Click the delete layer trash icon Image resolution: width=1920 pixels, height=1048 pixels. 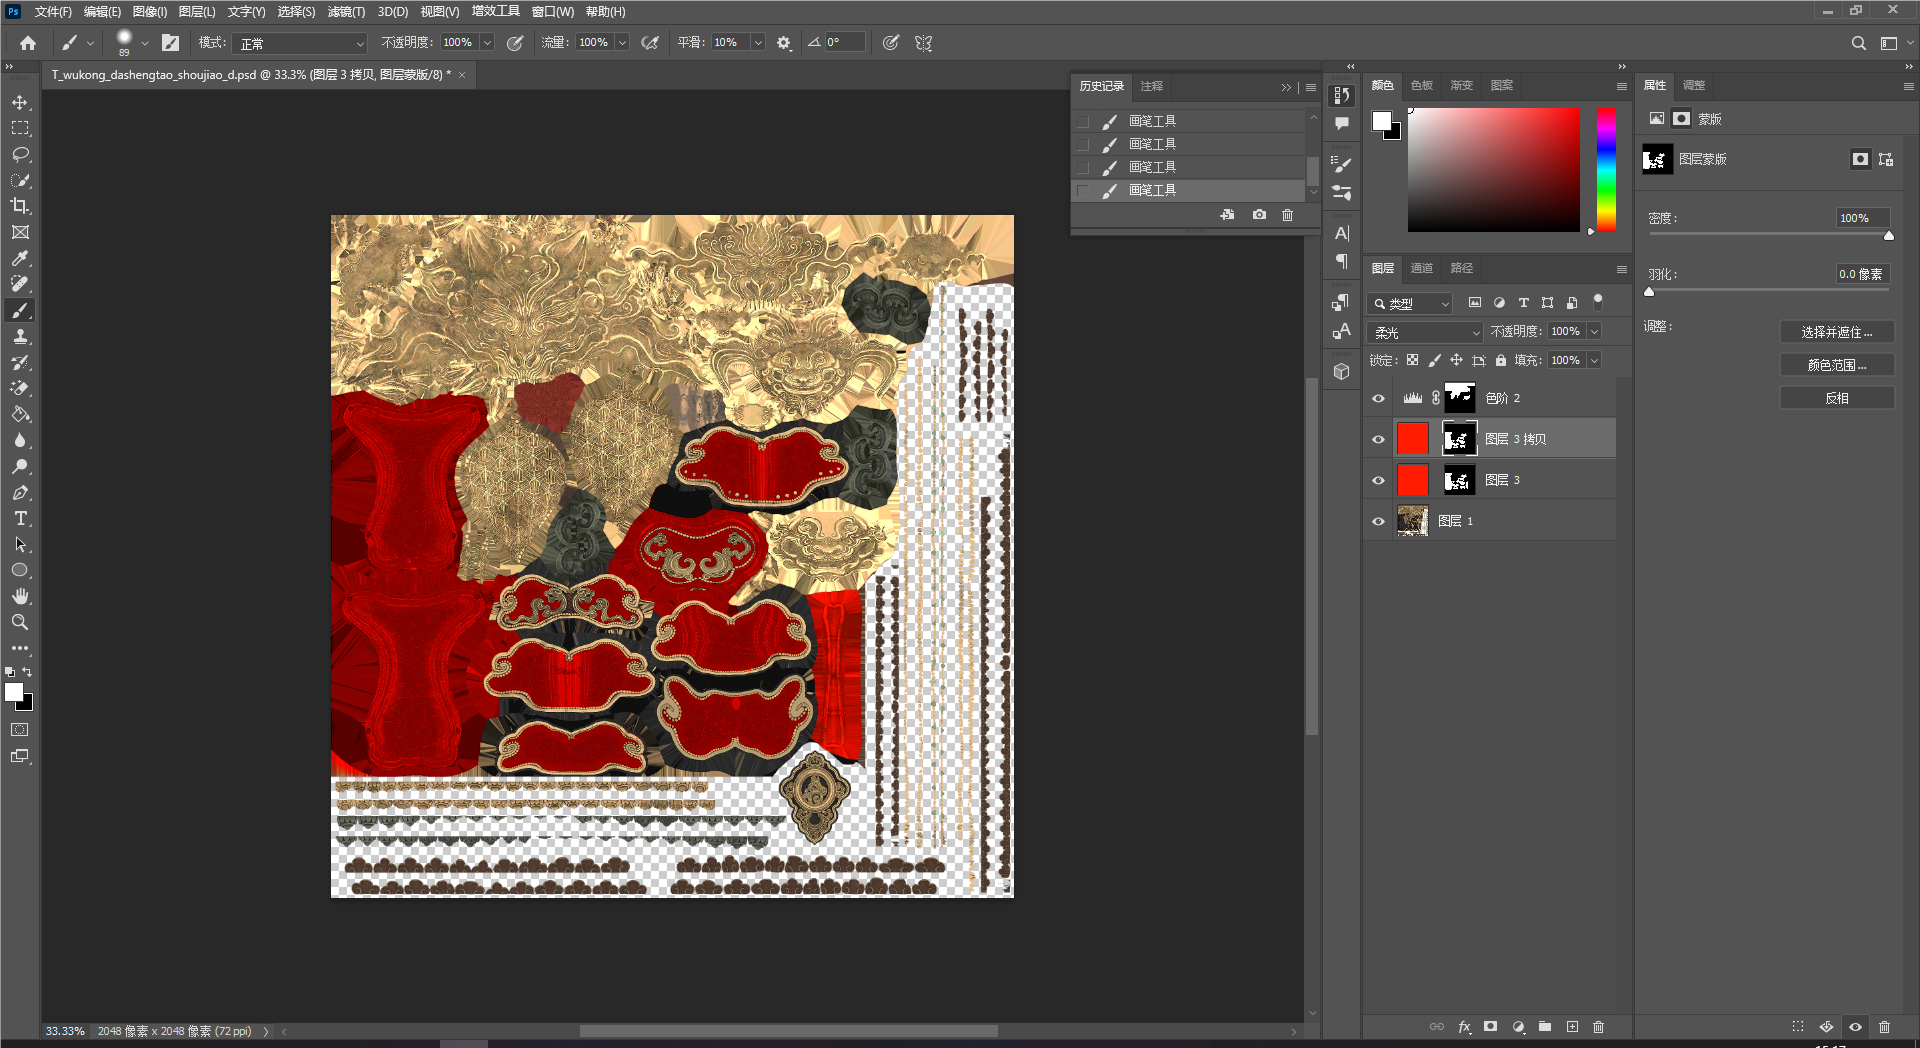click(1598, 1027)
